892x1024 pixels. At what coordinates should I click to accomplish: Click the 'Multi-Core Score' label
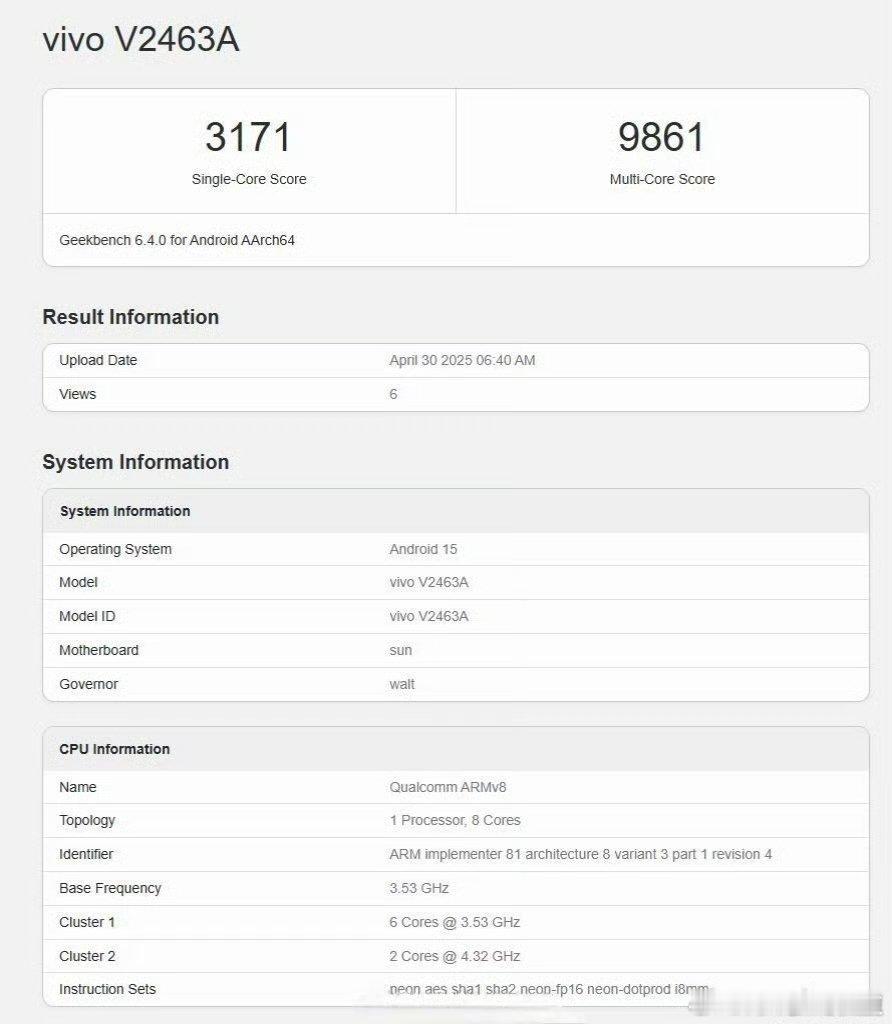point(662,179)
